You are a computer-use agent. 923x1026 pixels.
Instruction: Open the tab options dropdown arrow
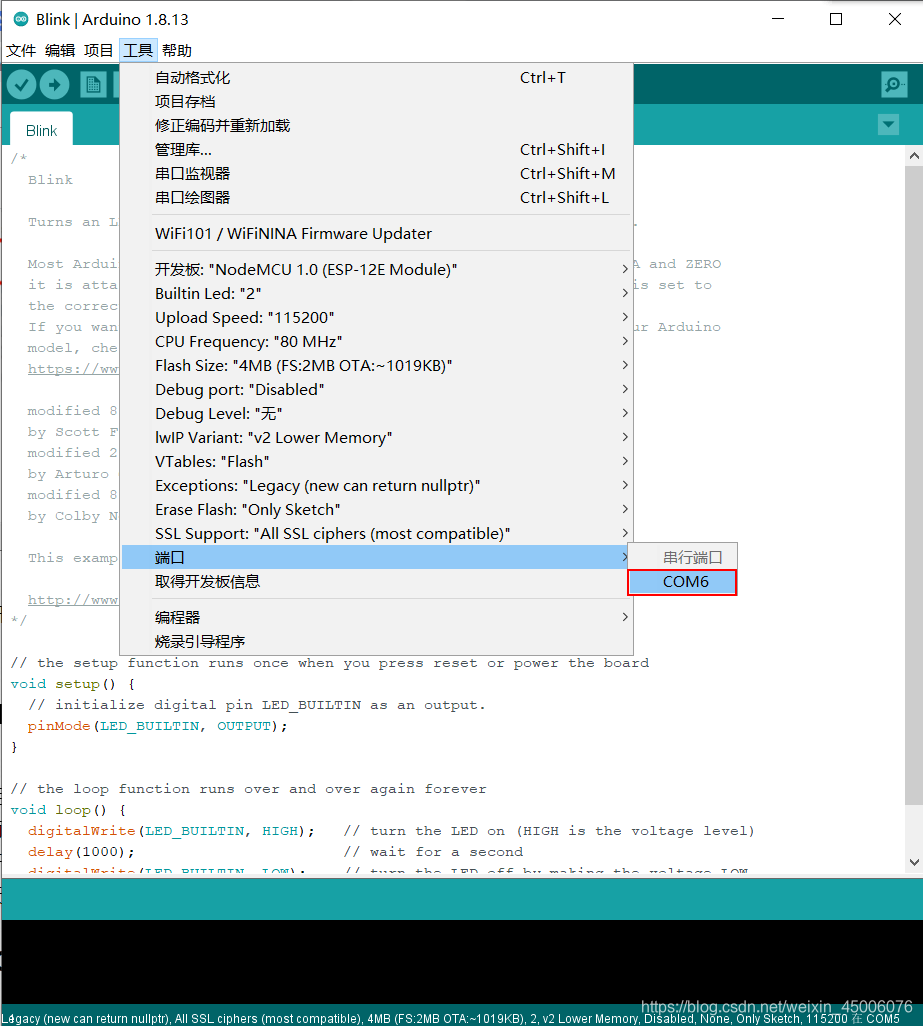pyautogui.click(x=888, y=124)
